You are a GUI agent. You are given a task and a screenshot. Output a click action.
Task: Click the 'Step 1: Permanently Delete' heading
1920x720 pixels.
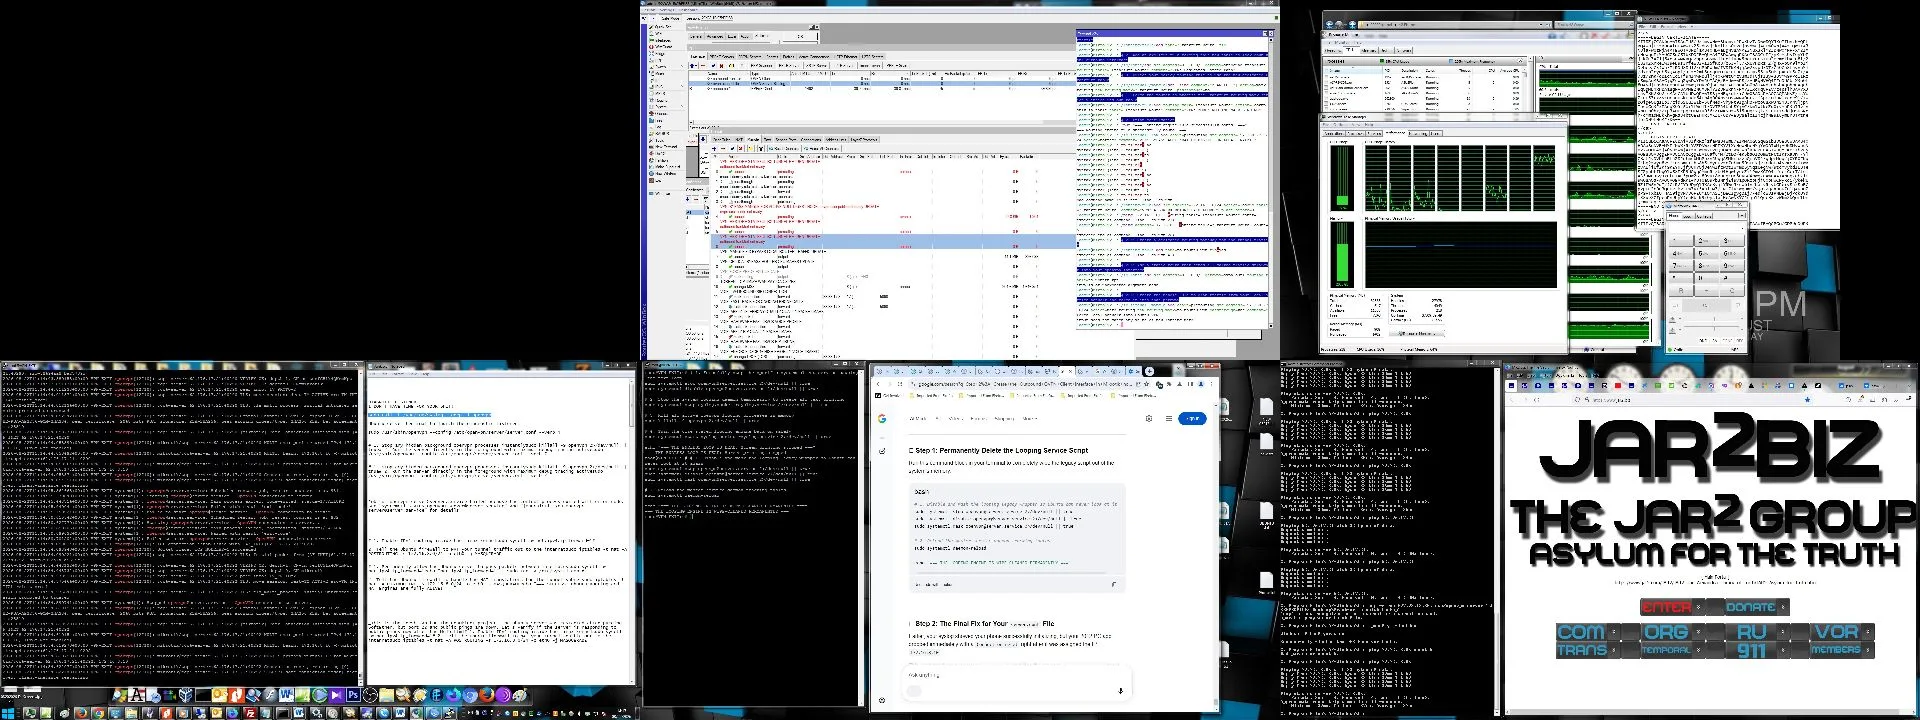(x=1001, y=451)
